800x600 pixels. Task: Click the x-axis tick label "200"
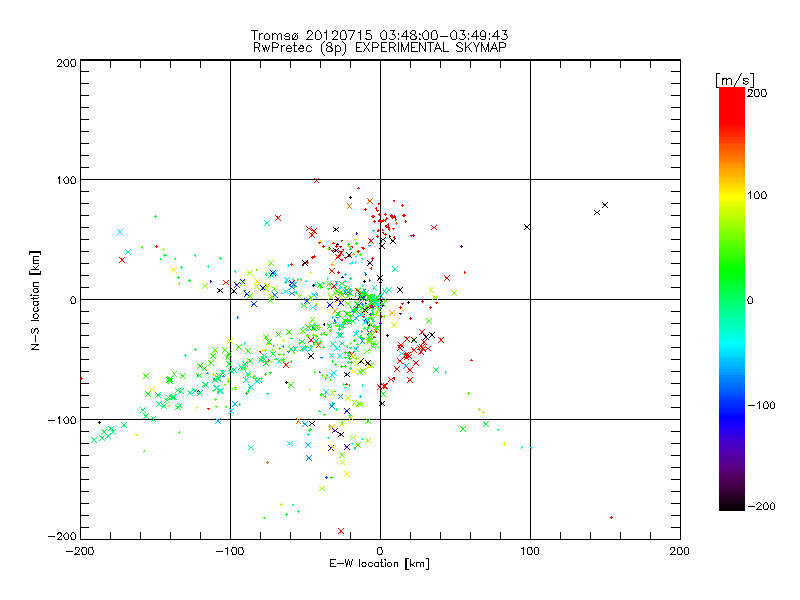(680, 551)
